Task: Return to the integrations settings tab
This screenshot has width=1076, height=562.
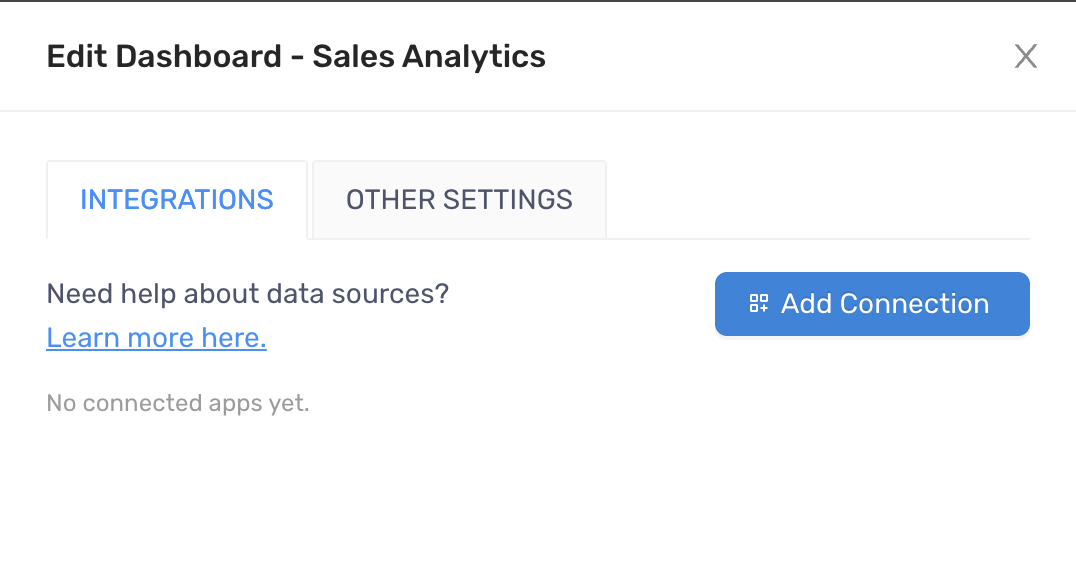Action: point(177,200)
